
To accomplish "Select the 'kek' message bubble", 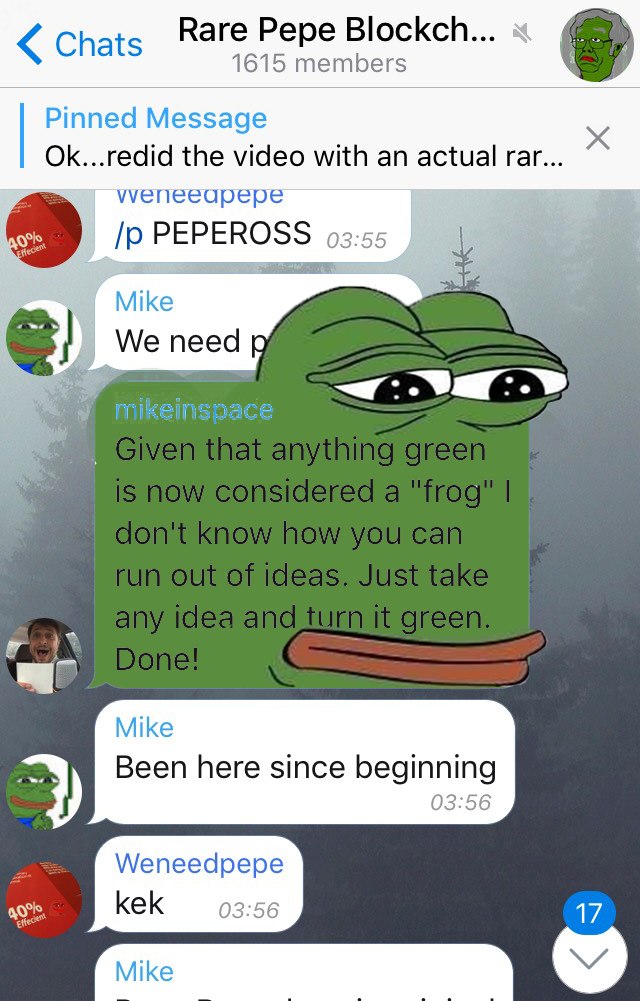I will [198, 884].
